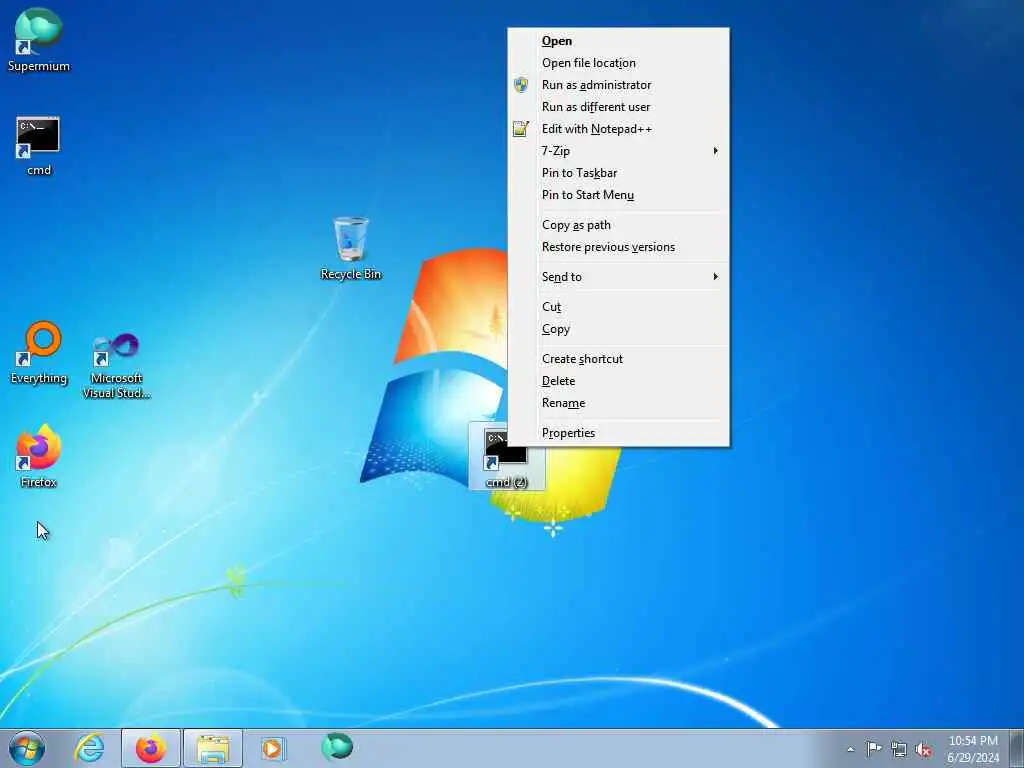Viewport: 1024px width, 768px height.
Task: Launch Supermium from the taskbar
Action: [x=336, y=747]
